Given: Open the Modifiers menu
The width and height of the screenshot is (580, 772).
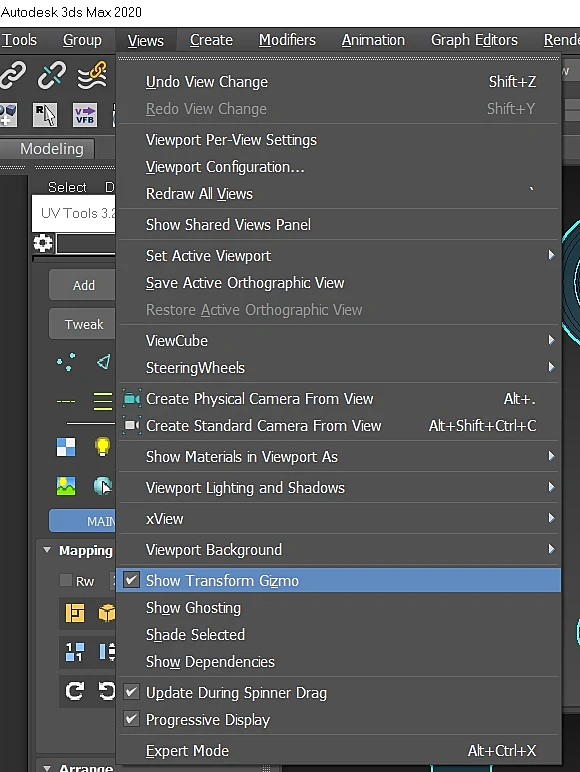Looking at the screenshot, I should pos(287,40).
